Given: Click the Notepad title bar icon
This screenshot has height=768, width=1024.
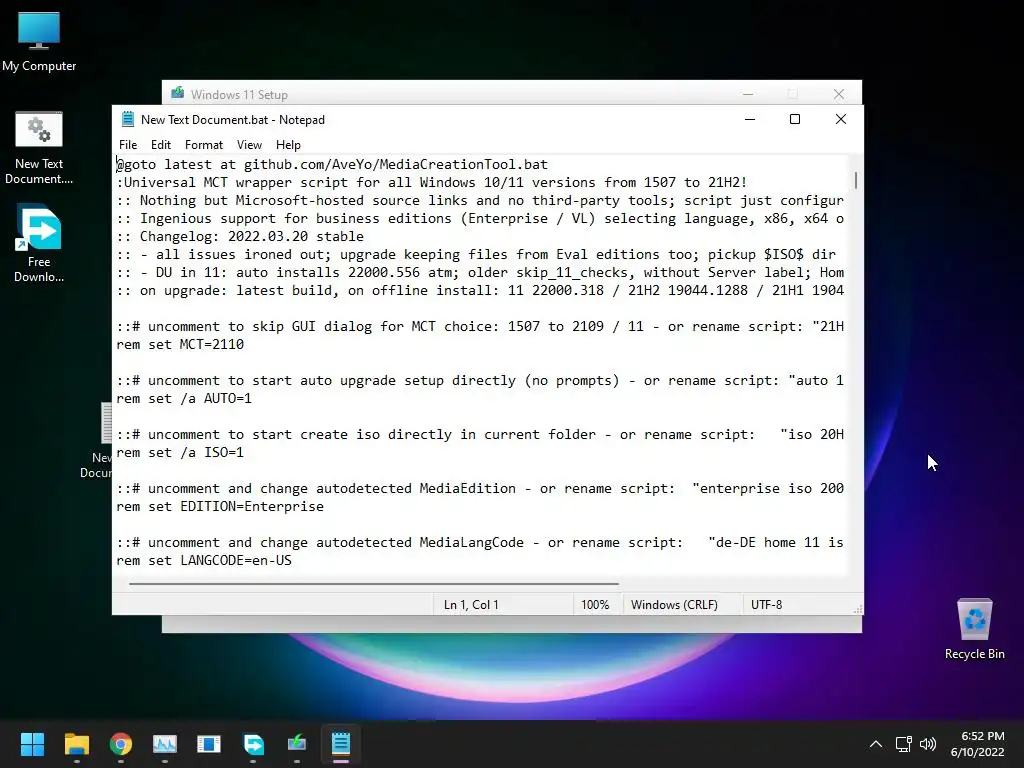Looking at the screenshot, I should tap(128, 120).
